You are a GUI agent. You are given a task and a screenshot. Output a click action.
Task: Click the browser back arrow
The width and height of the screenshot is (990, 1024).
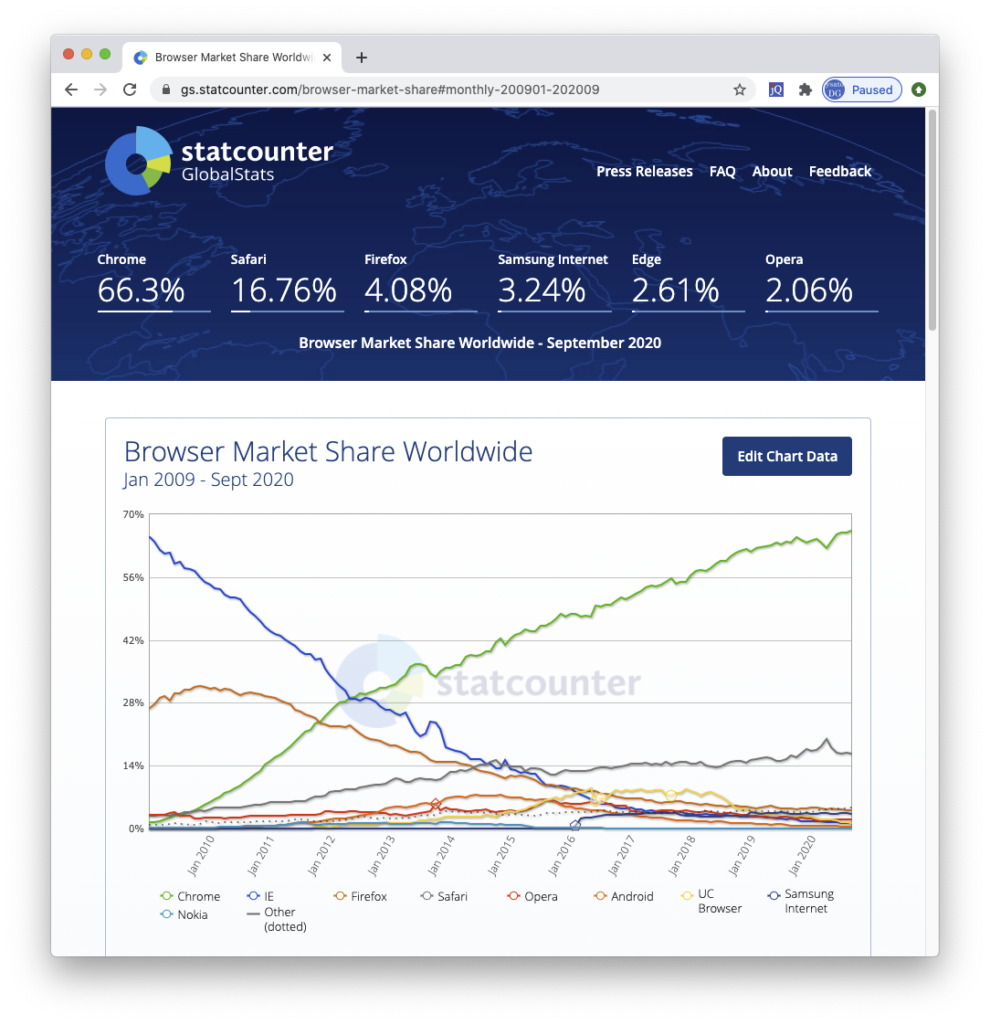[71, 90]
